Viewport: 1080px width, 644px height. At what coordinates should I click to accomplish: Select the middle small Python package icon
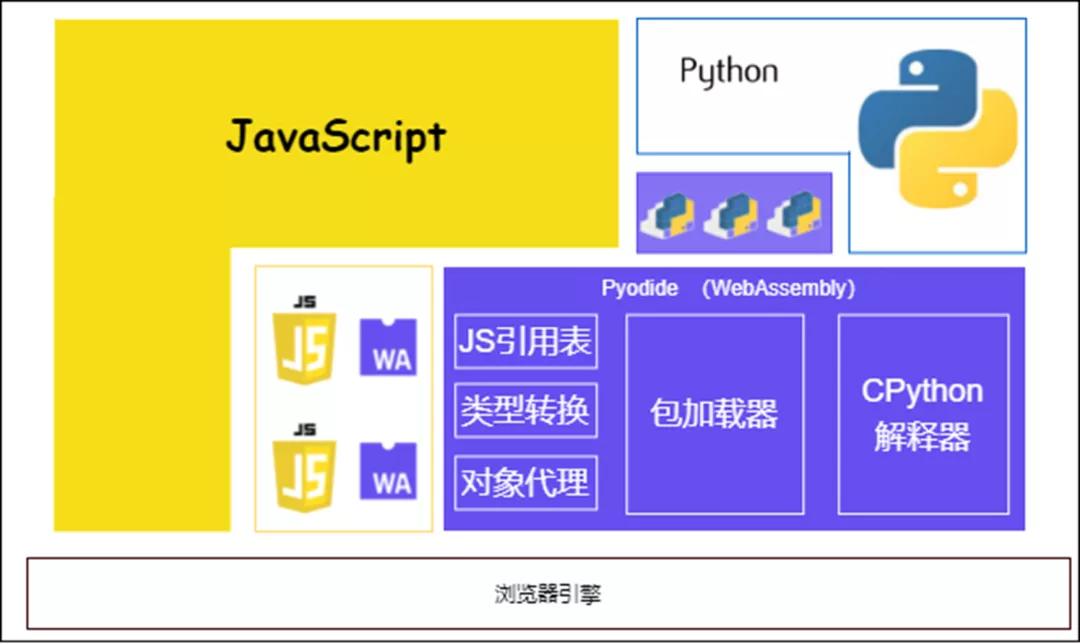coord(730,212)
